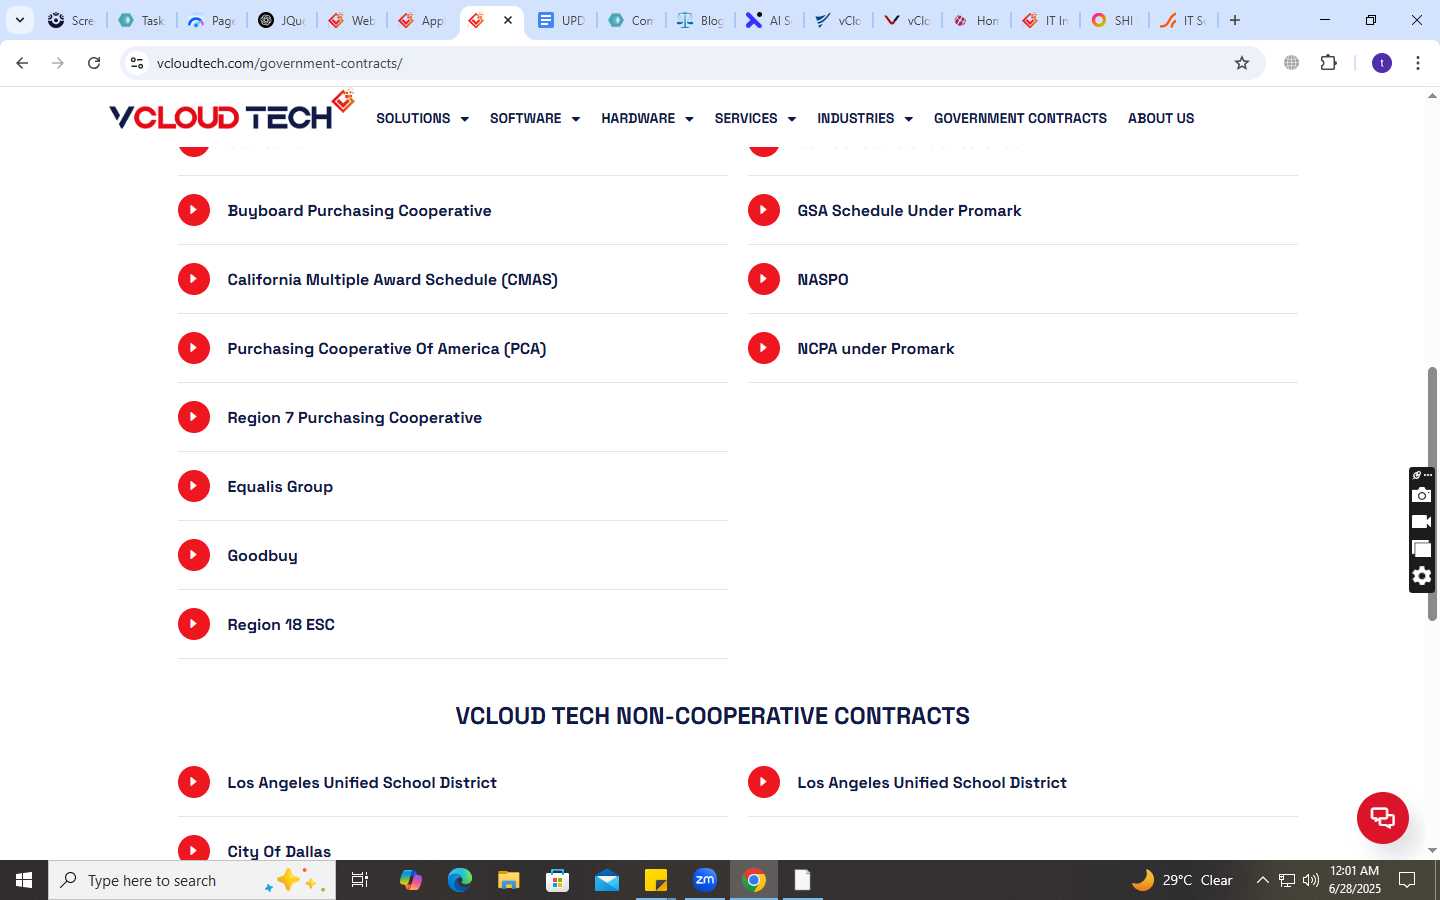
Task: Open the Windows Start menu
Action: (x=24, y=880)
